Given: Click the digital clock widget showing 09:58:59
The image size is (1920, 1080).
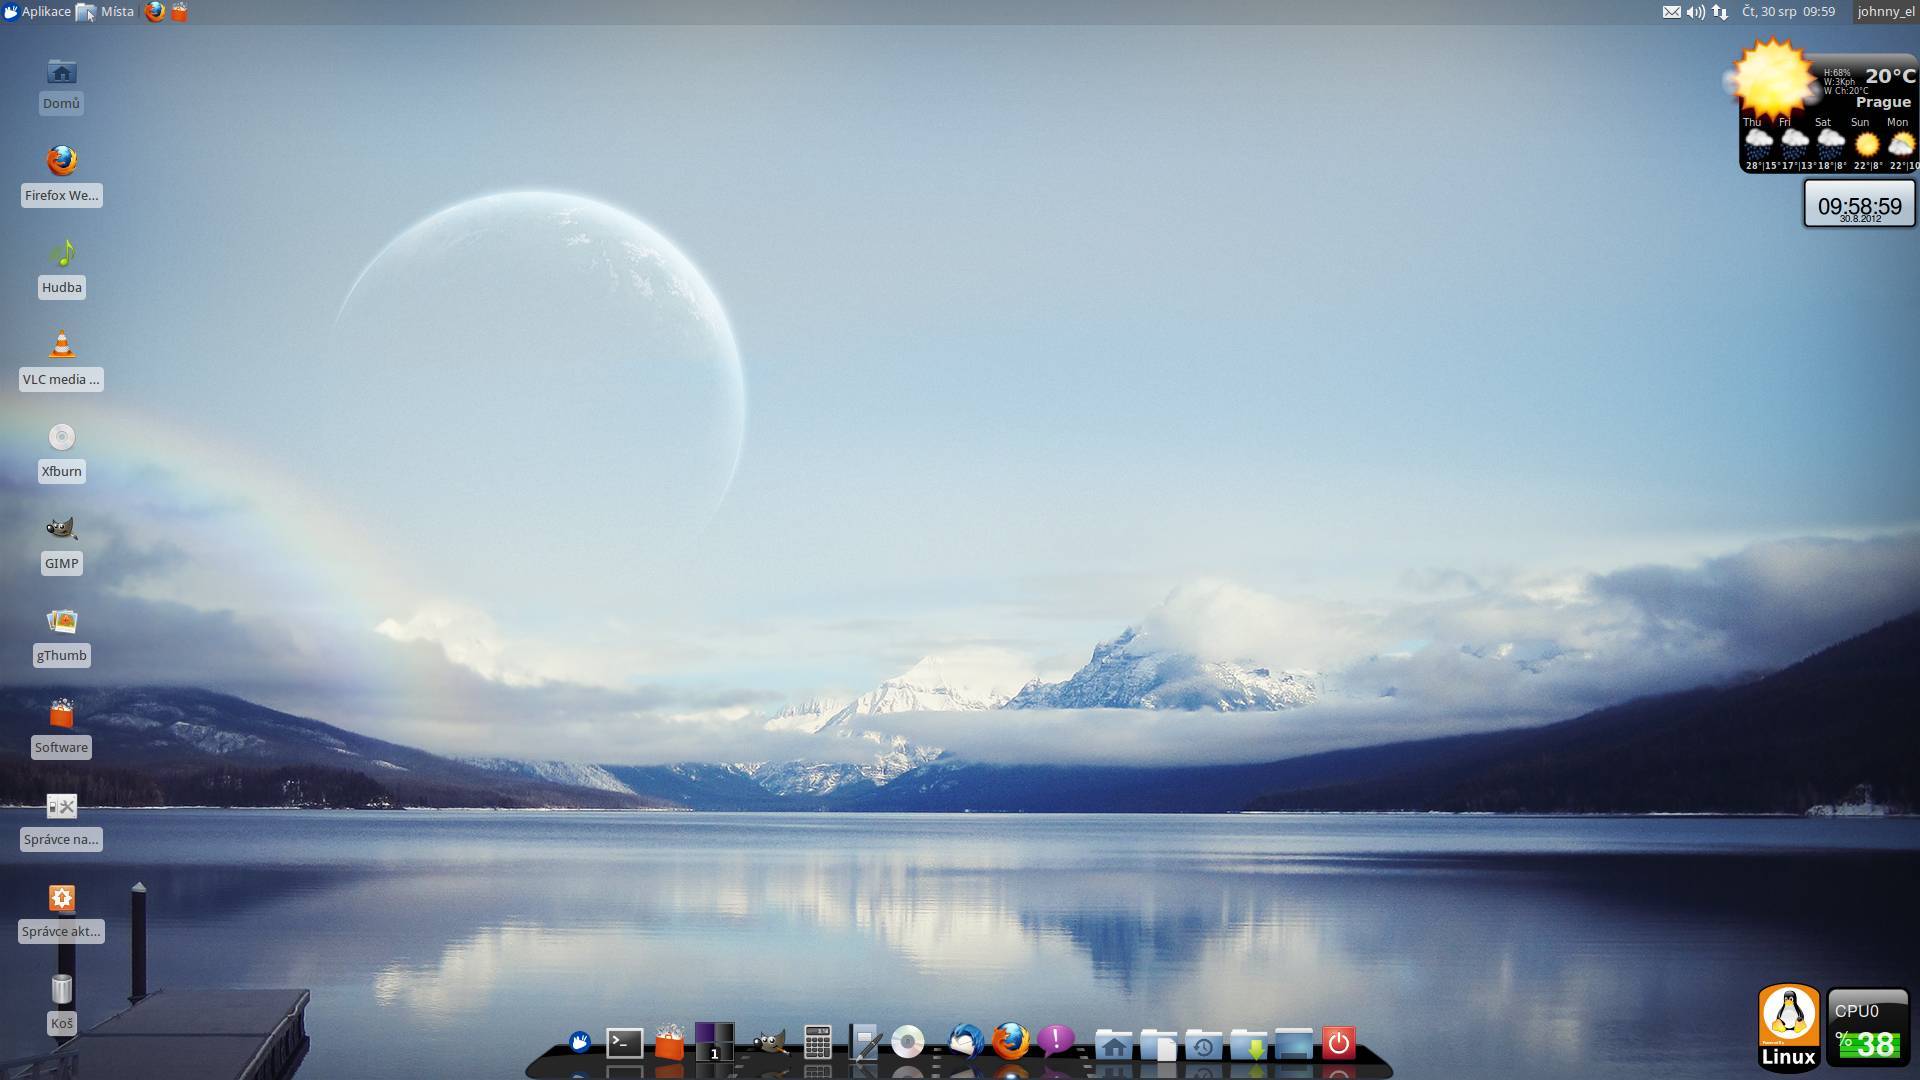Looking at the screenshot, I should [1859, 204].
